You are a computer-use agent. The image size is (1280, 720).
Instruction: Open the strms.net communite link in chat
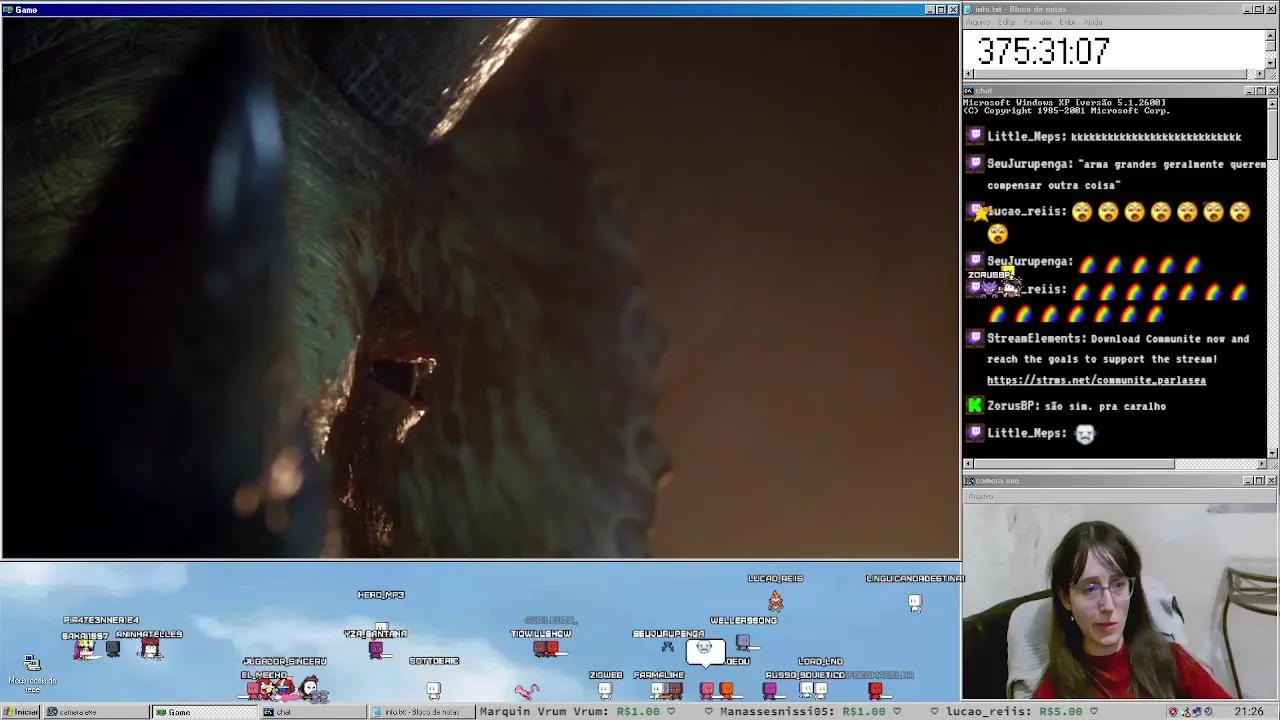tap(1096, 380)
